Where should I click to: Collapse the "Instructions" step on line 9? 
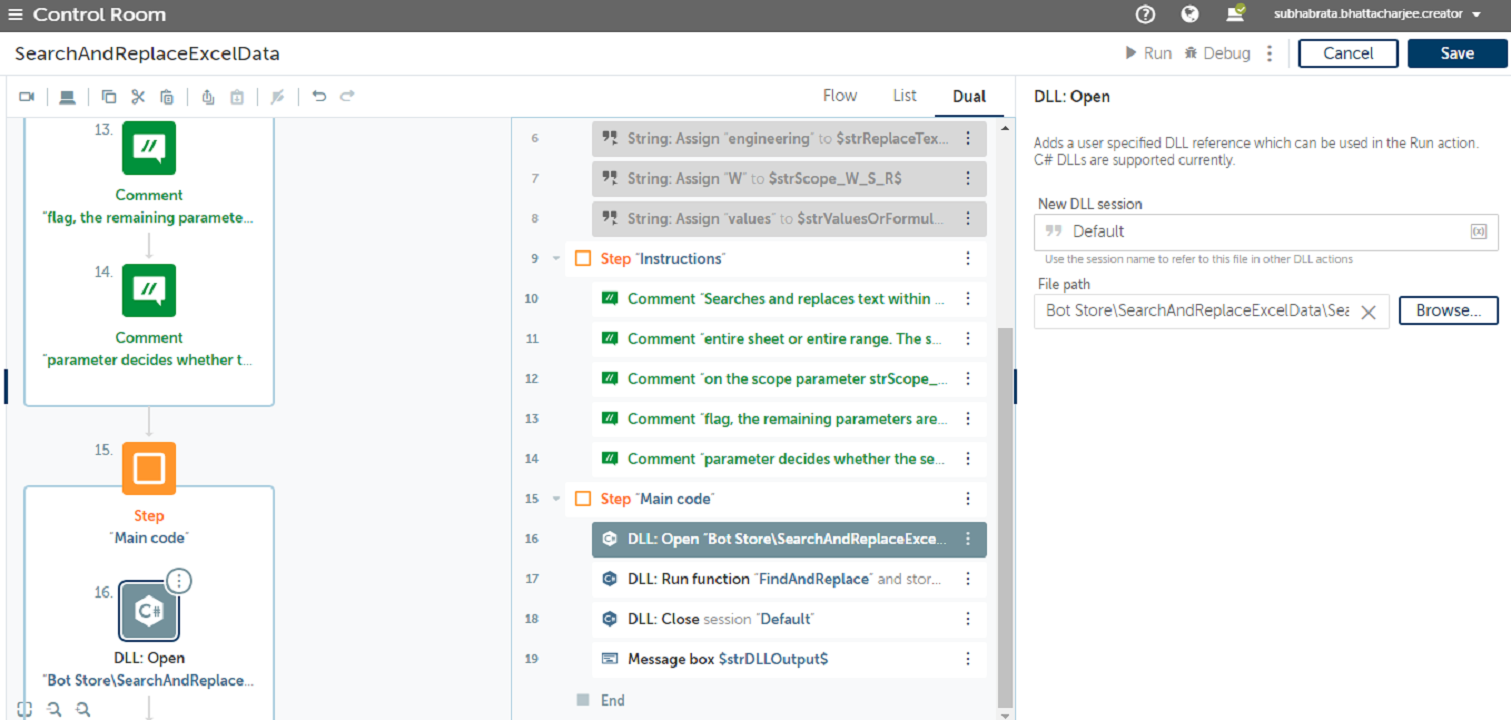[557, 259]
